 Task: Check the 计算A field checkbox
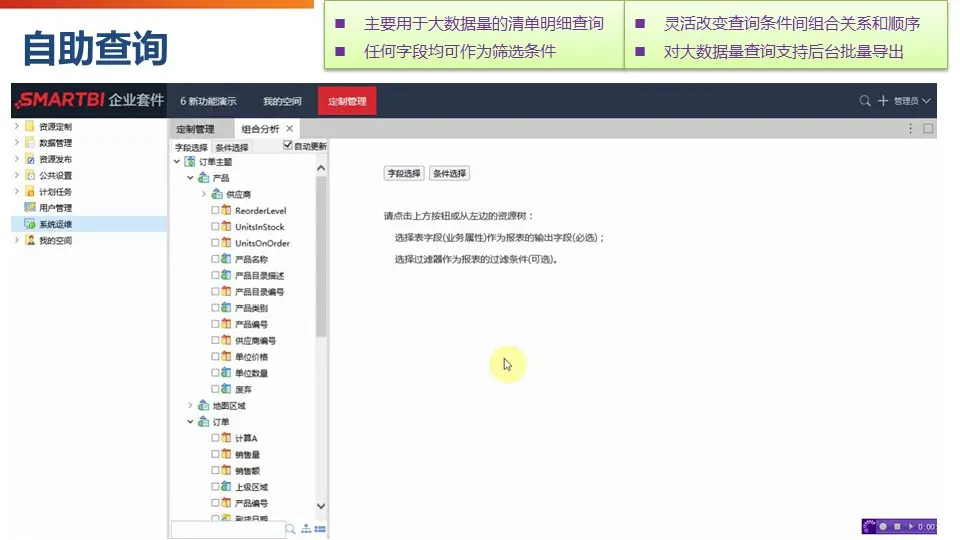tap(215, 438)
